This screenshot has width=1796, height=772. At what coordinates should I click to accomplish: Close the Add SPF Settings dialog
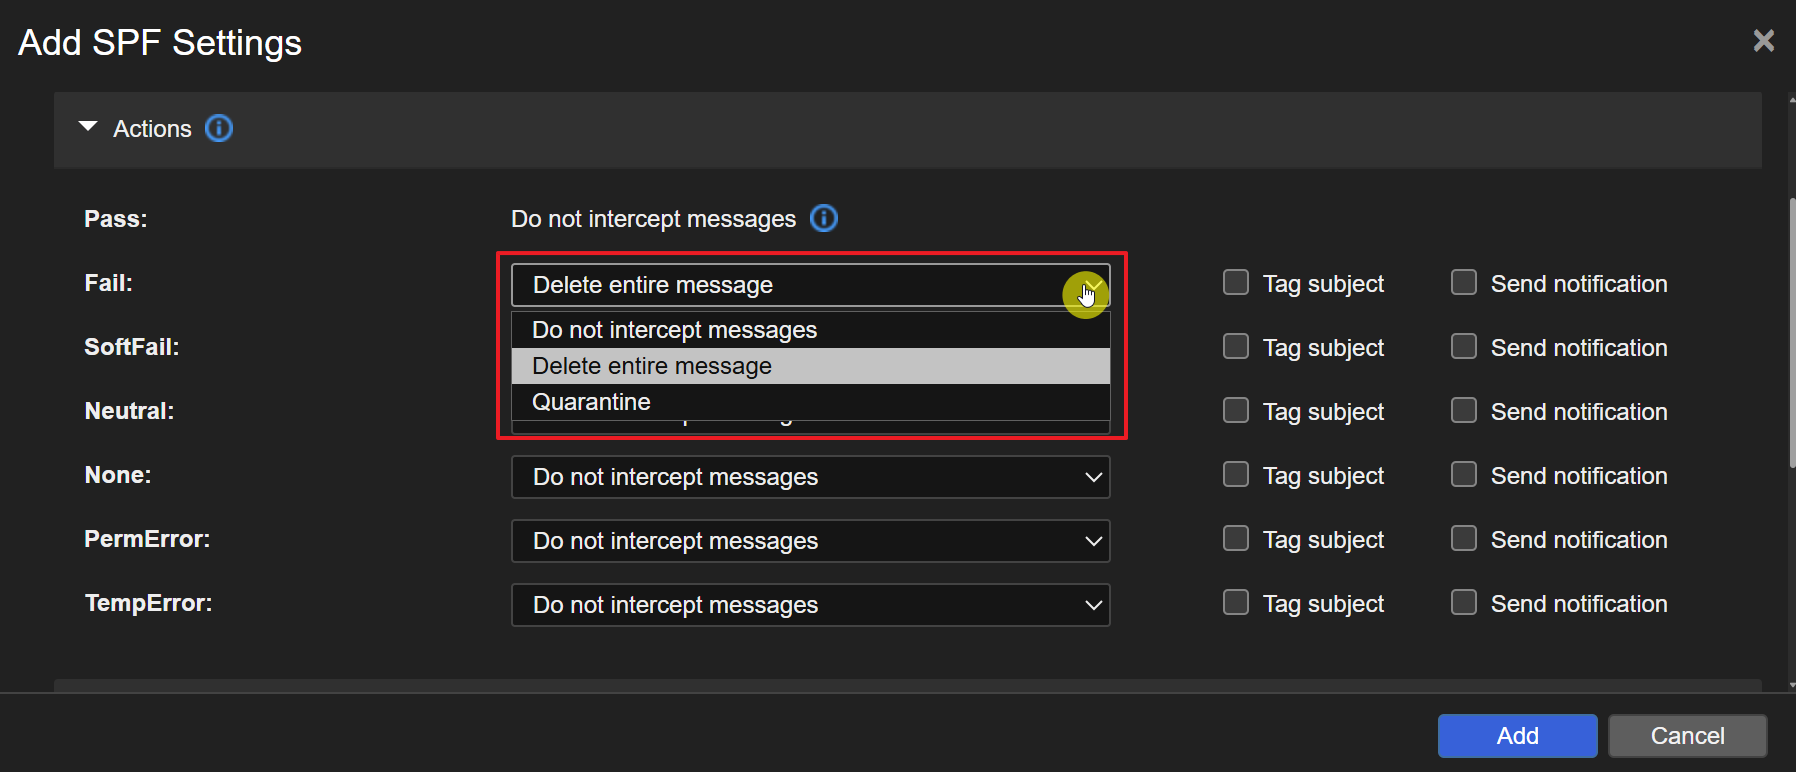pos(1763,41)
